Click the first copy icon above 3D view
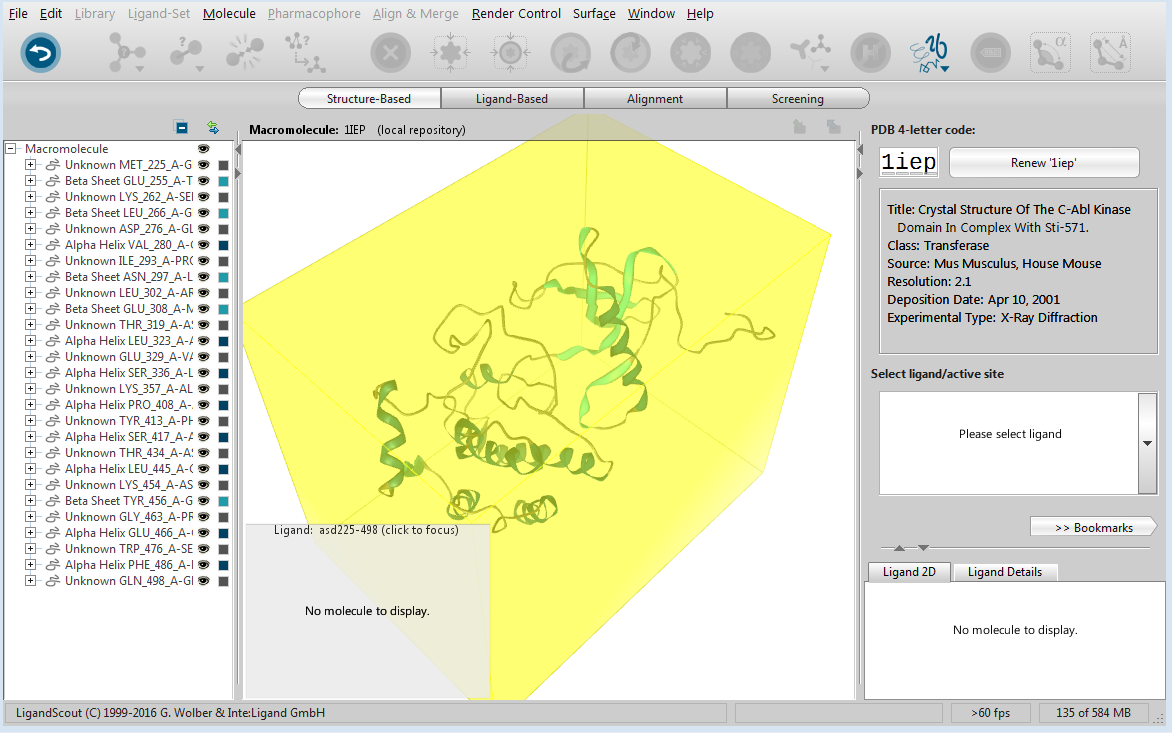Image resolution: width=1172 pixels, height=733 pixels. 800,128
